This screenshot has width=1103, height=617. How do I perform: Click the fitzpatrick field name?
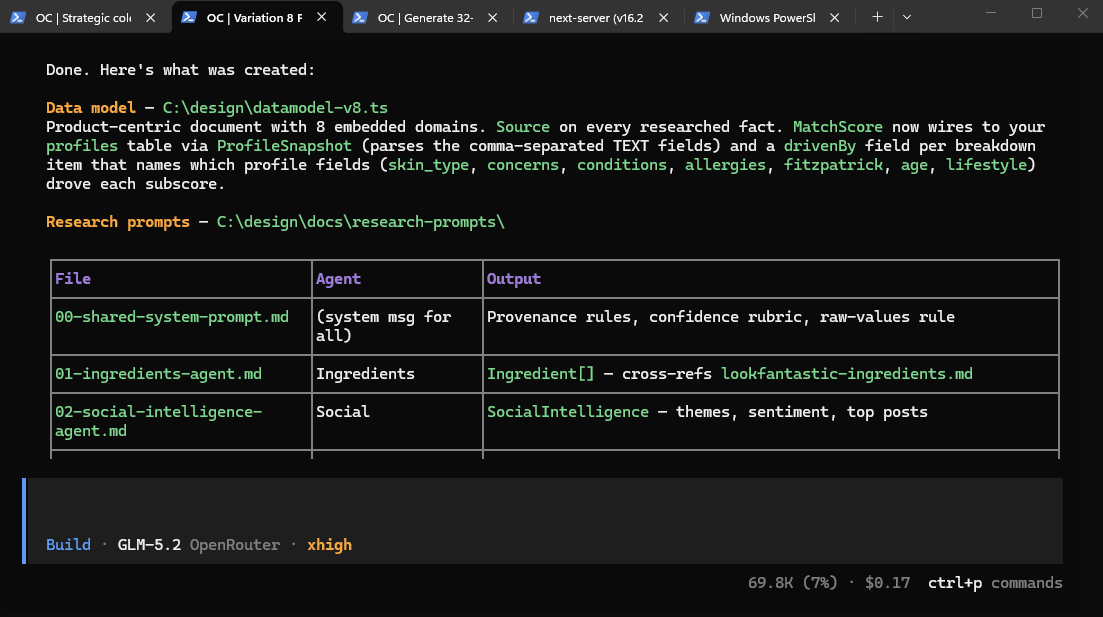[833, 165]
